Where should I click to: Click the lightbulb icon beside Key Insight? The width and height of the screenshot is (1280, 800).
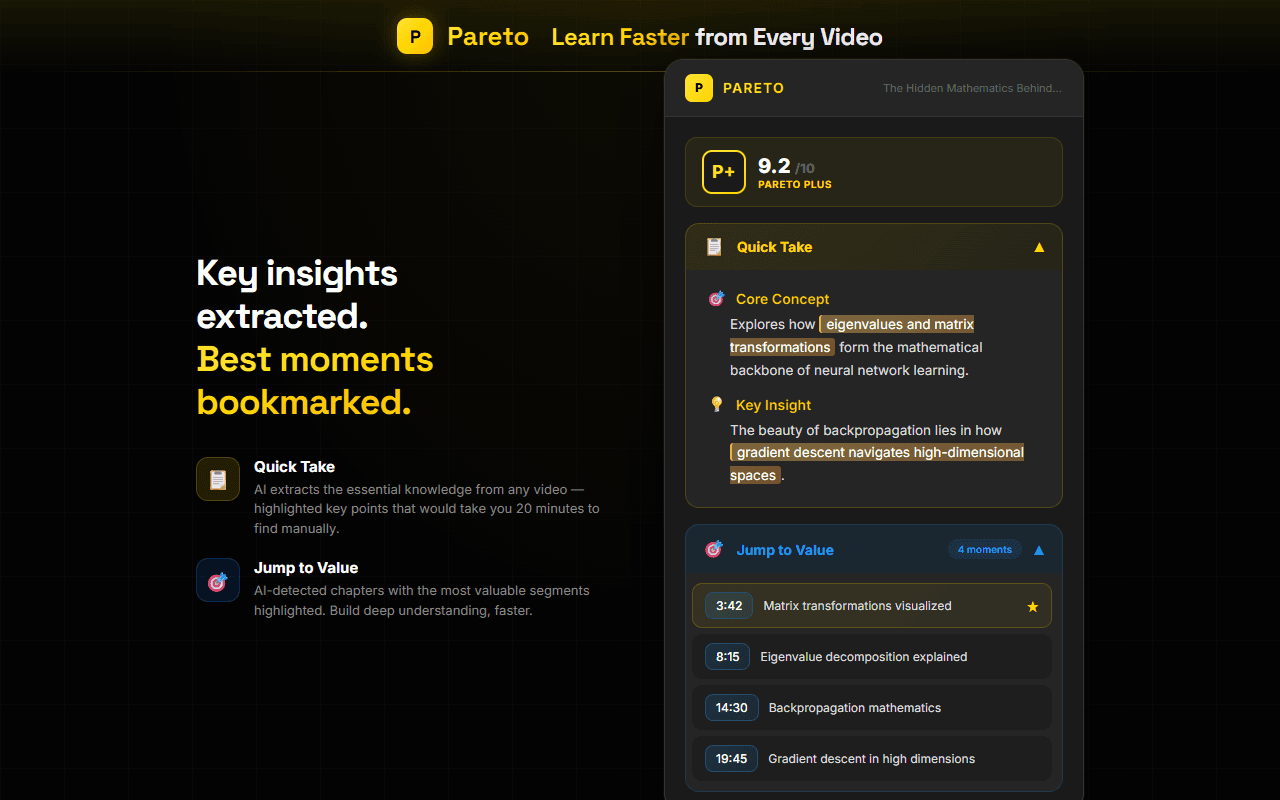pyautogui.click(x=715, y=404)
